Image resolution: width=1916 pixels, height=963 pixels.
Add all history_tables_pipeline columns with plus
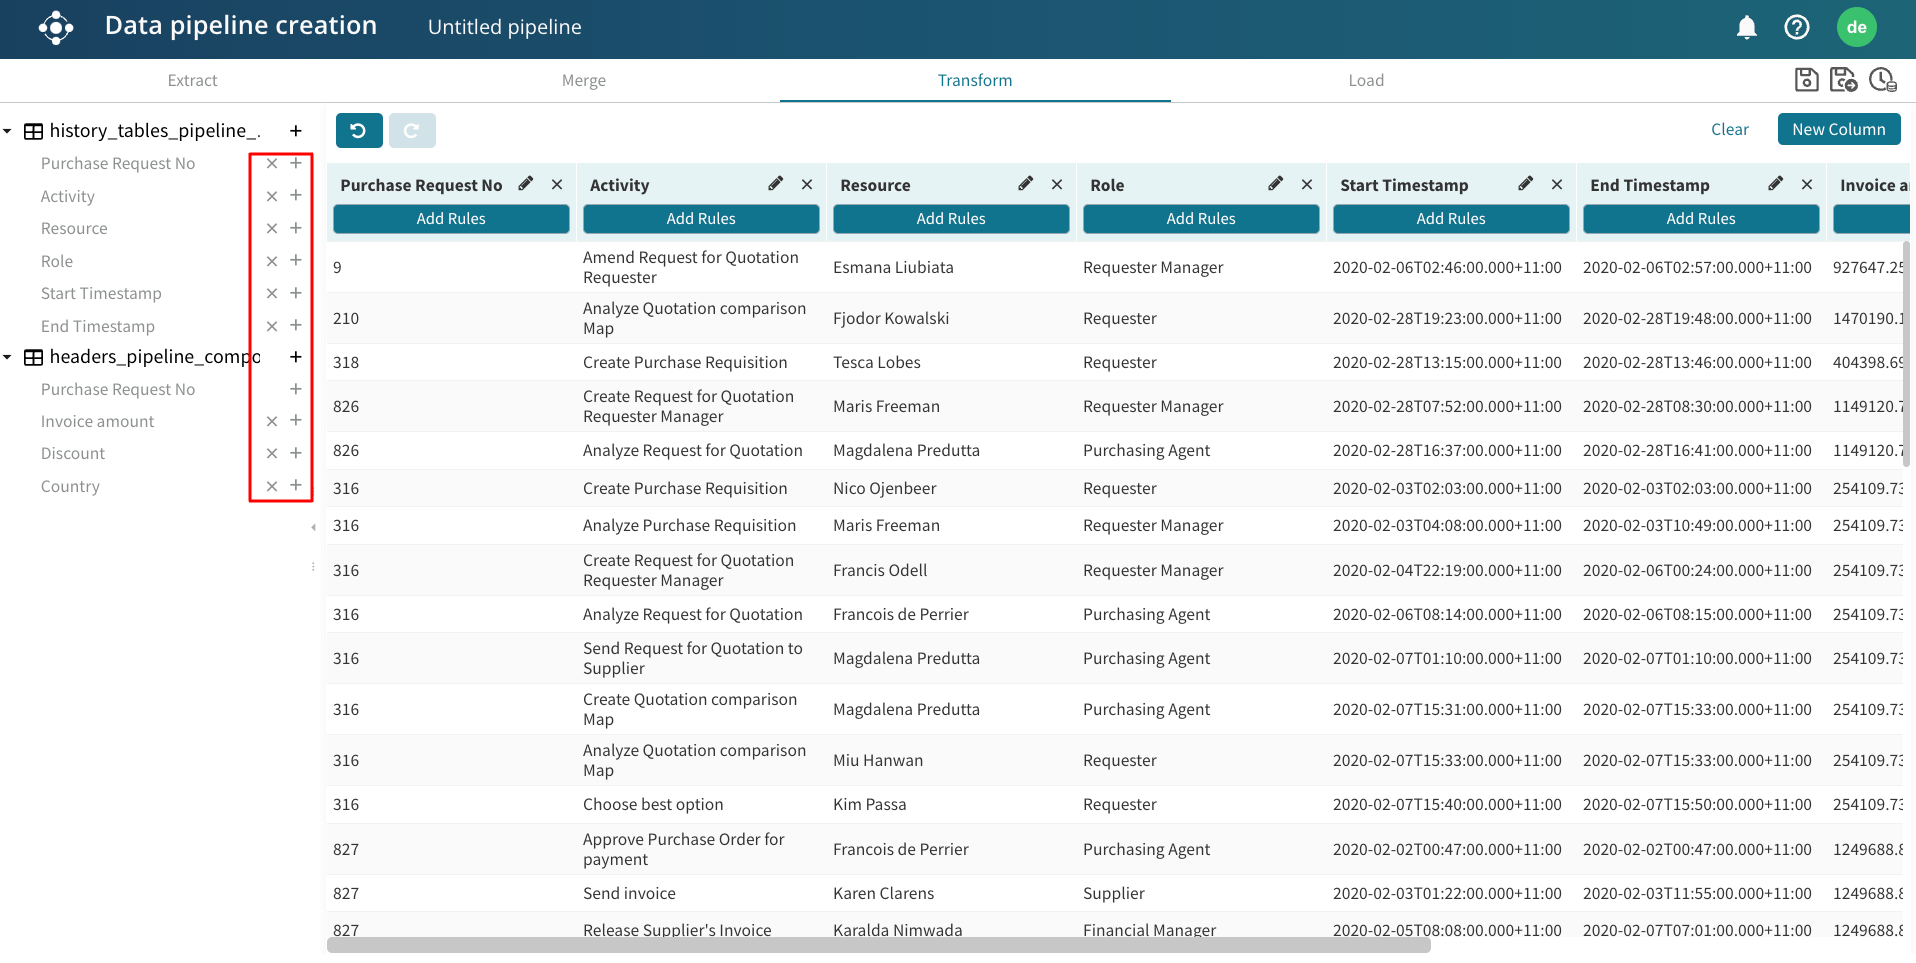coord(296,131)
